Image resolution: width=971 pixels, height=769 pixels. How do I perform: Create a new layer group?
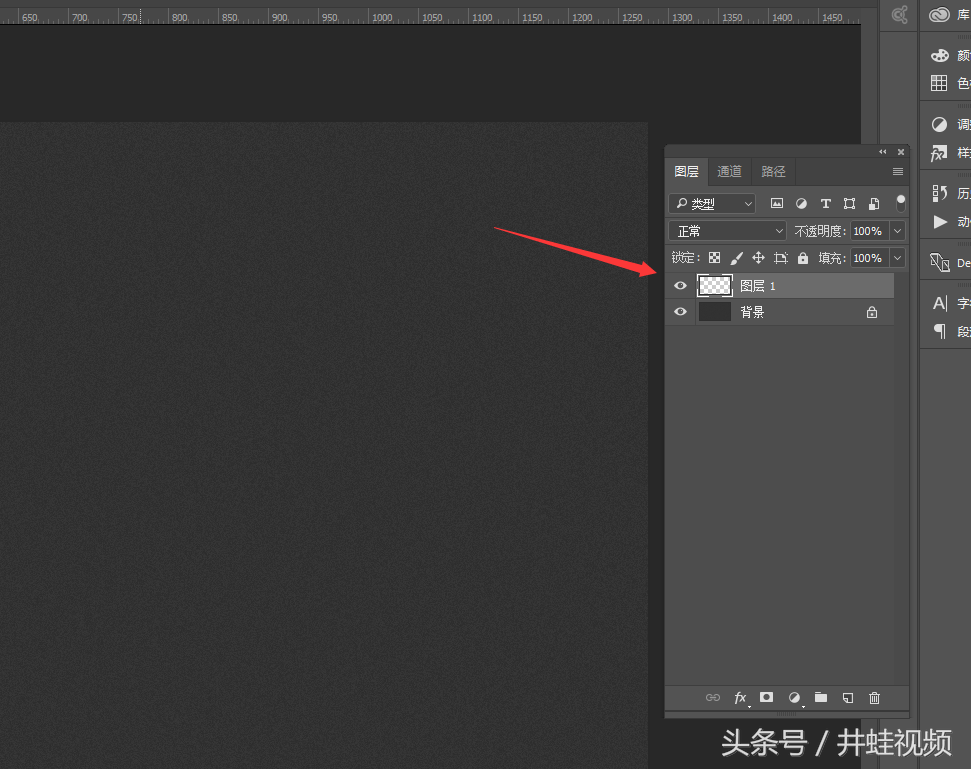pos(821,697)
